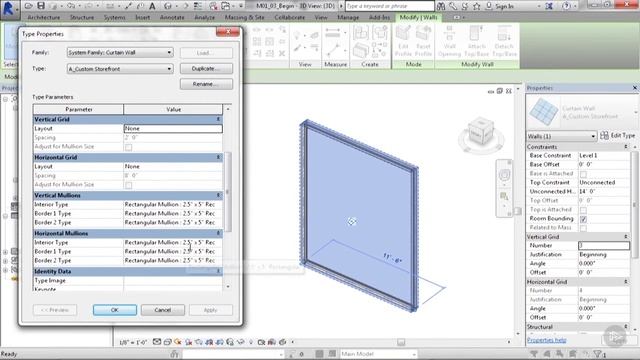Click the ViewCube in the 3D view
The height and width of the screenshot is (360, 640).
point(481,132)
